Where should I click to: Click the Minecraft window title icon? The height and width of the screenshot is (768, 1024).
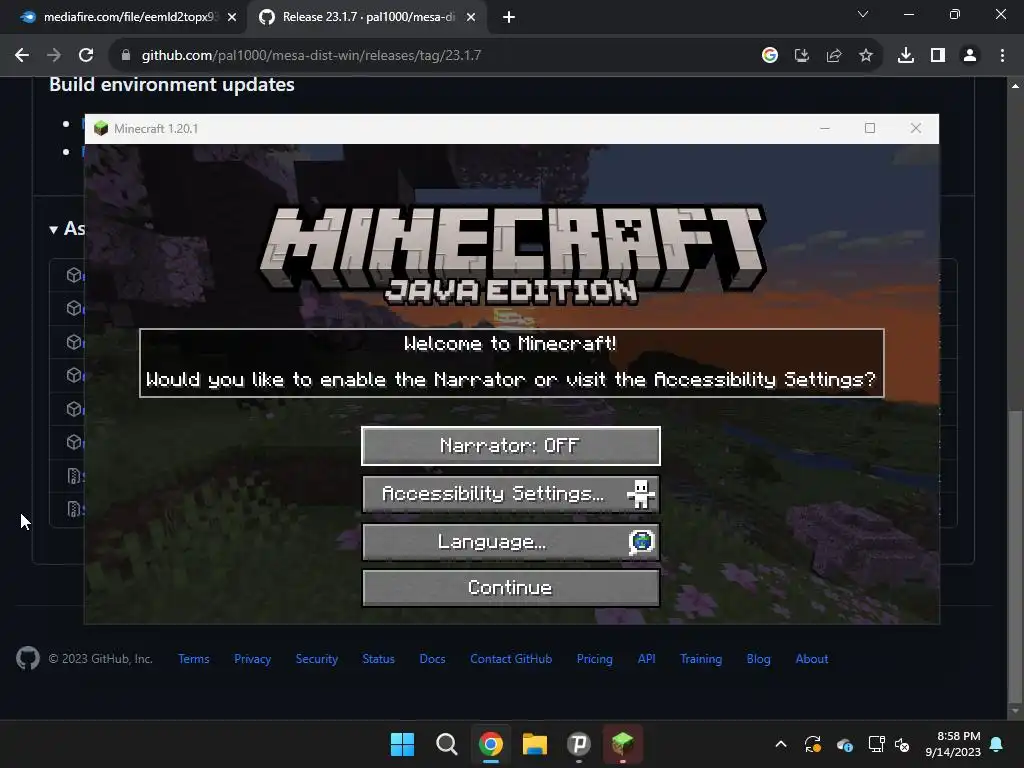tap(101, 128)
